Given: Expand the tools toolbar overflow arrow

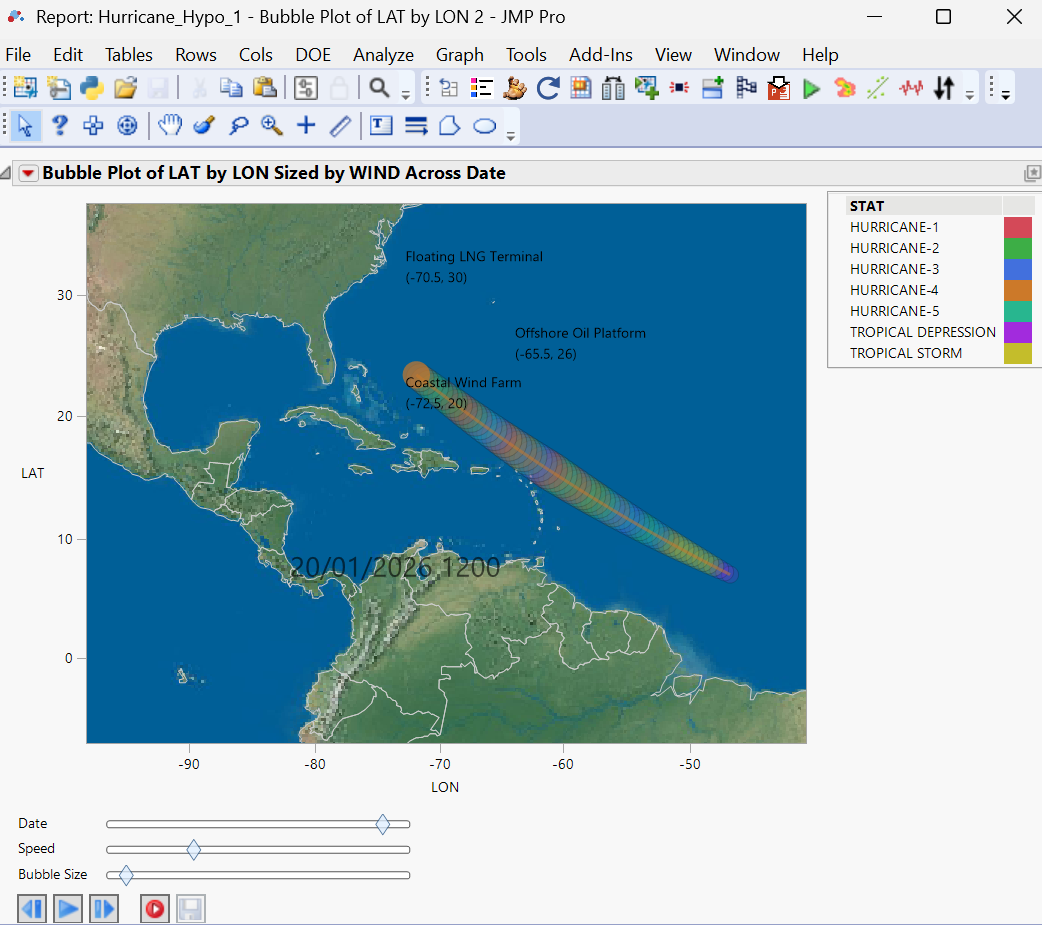Looking at the screenshot, I should click(x=510, y=136).
